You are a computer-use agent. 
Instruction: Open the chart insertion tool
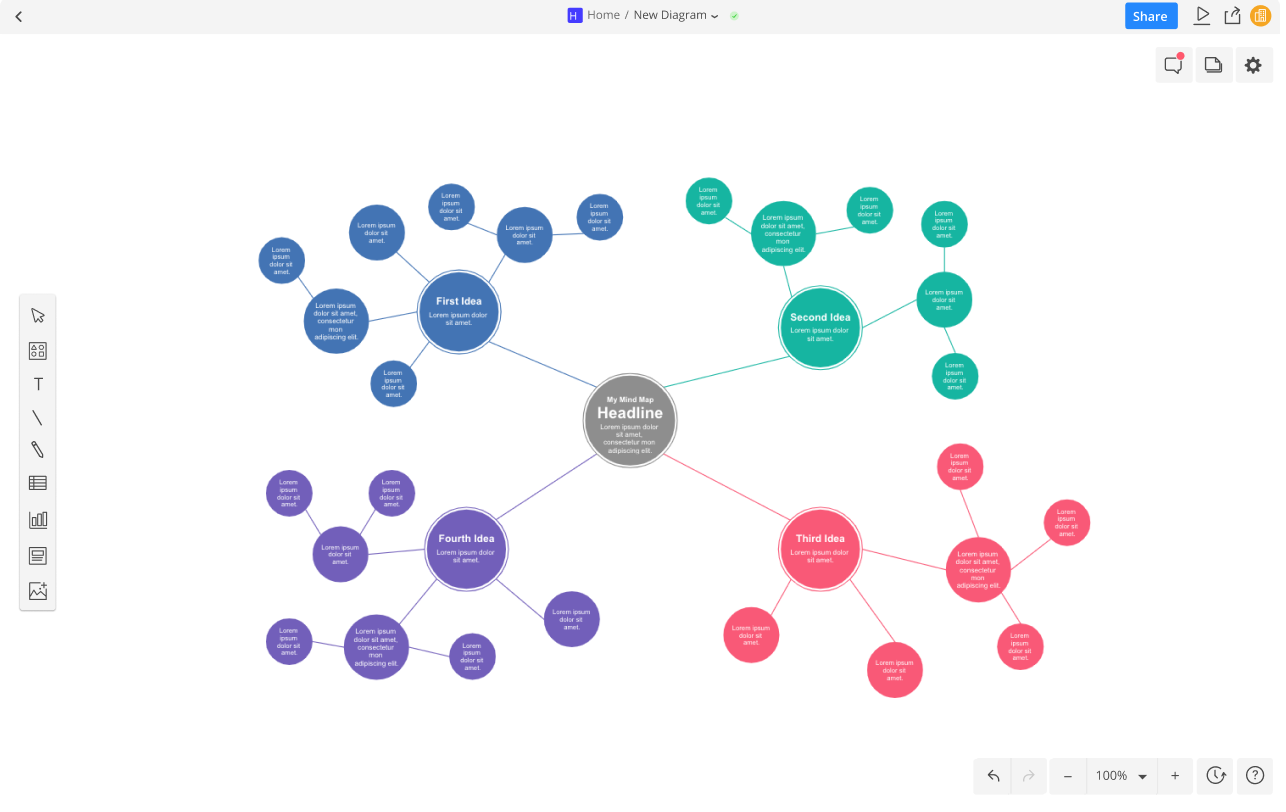pos(37,519)
